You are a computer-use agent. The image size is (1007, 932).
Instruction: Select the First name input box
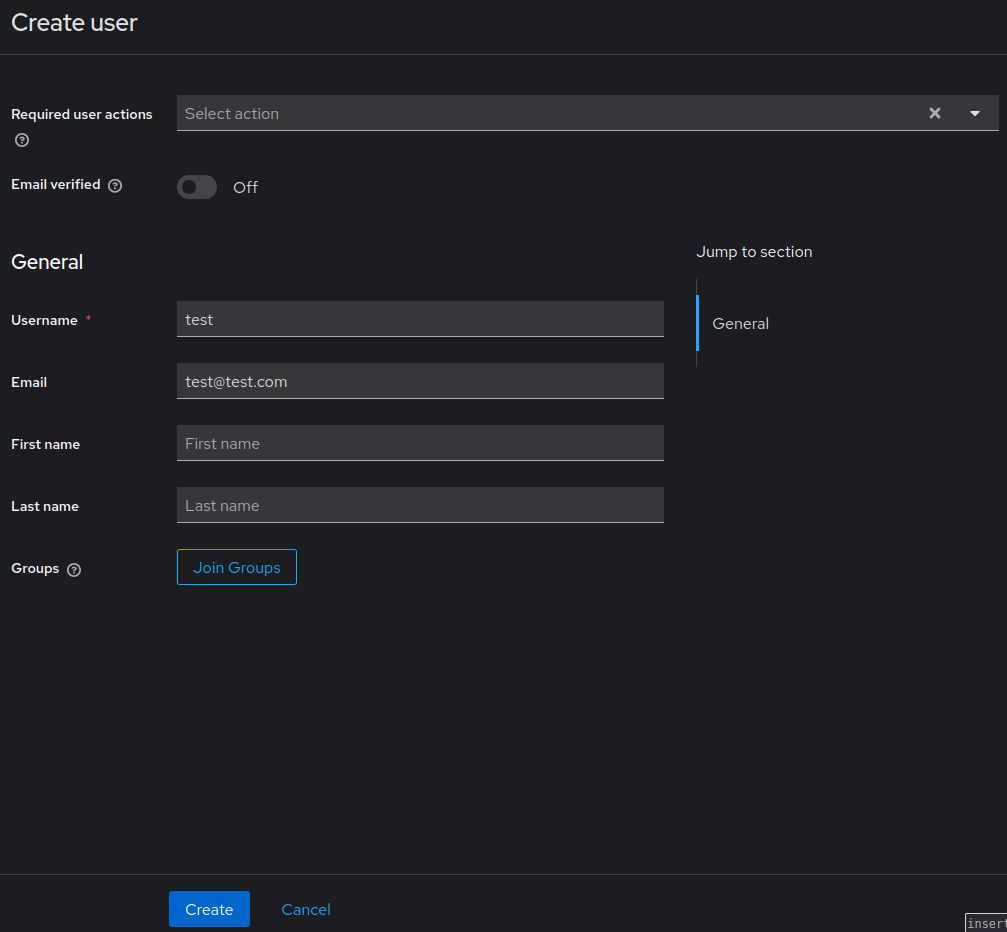click(420, 443)
